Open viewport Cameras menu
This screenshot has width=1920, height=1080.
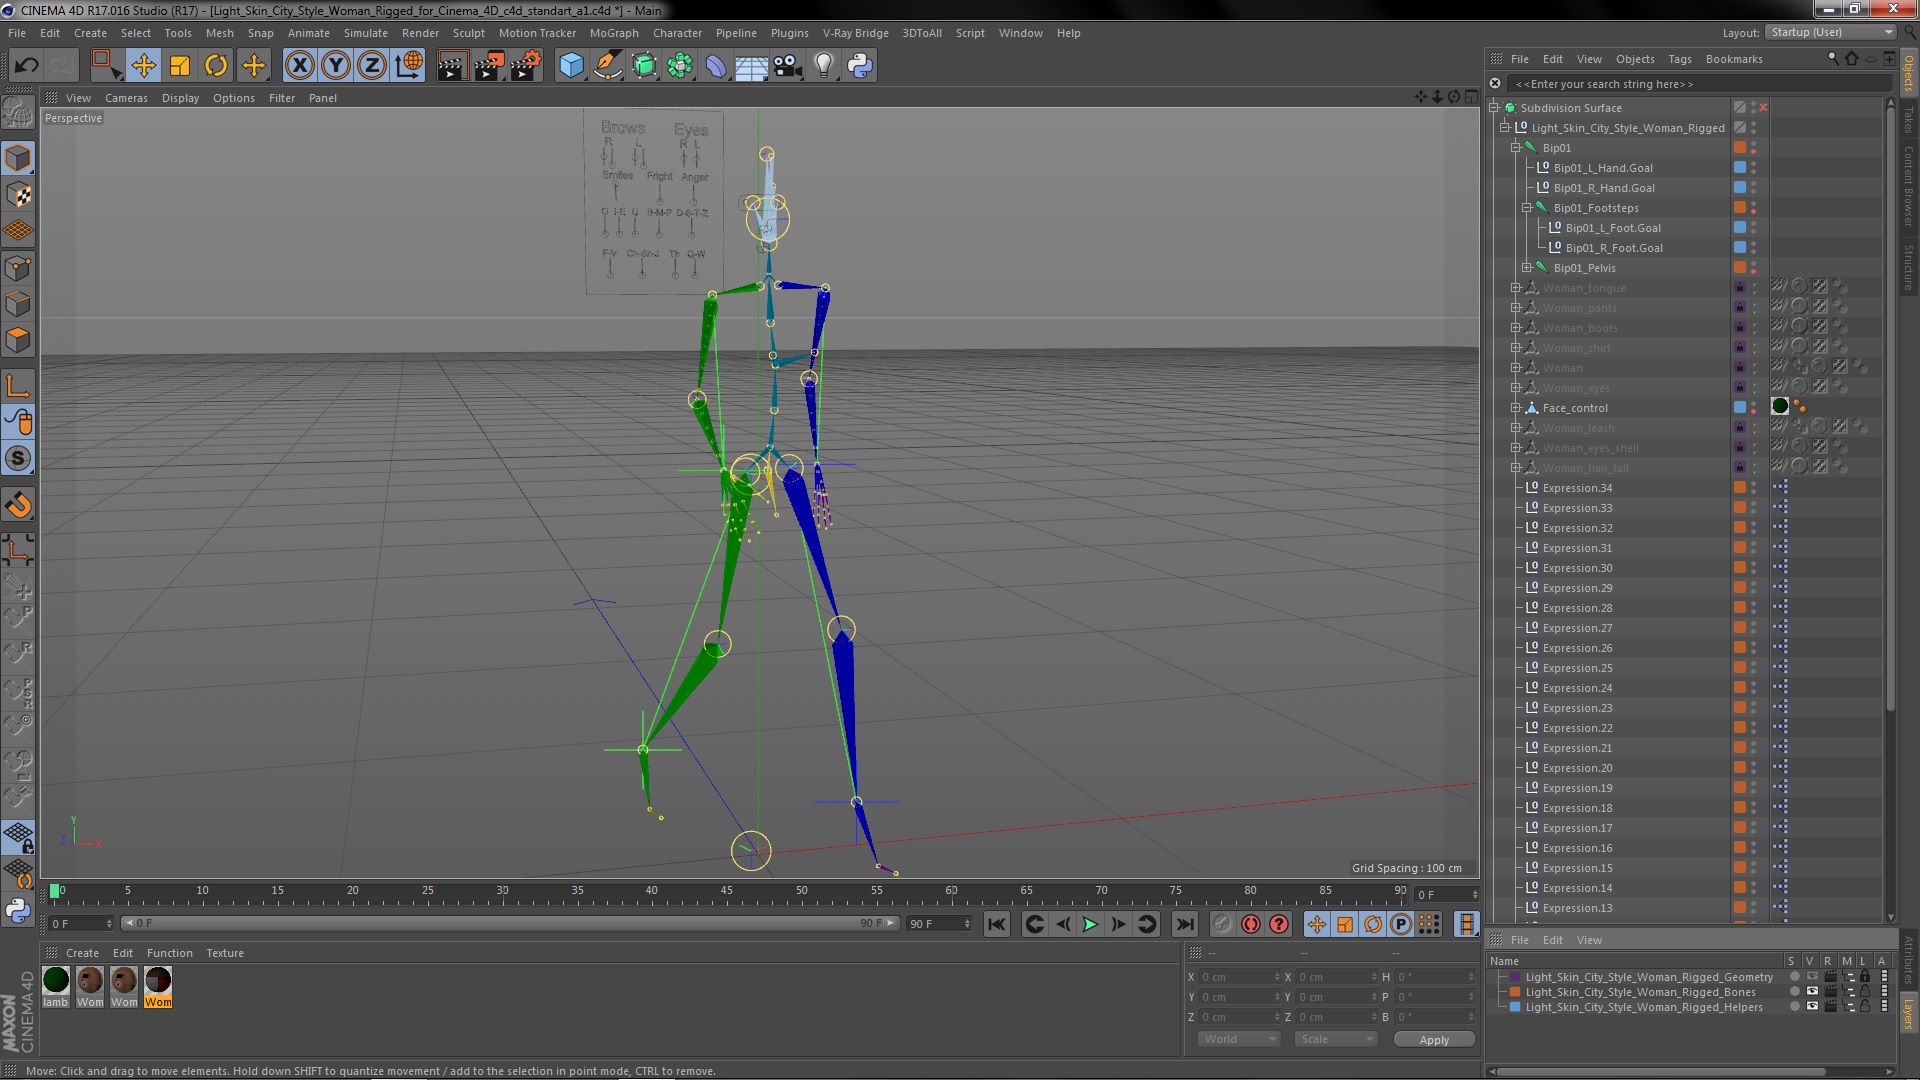[x=126, y=98]
